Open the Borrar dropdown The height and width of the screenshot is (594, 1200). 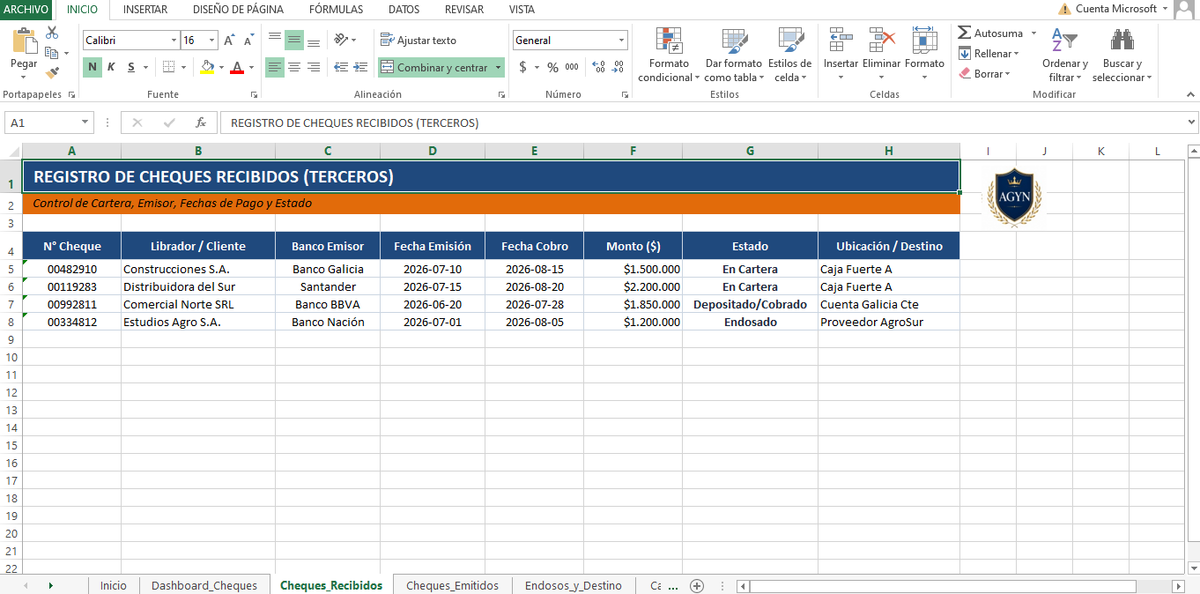985,74
